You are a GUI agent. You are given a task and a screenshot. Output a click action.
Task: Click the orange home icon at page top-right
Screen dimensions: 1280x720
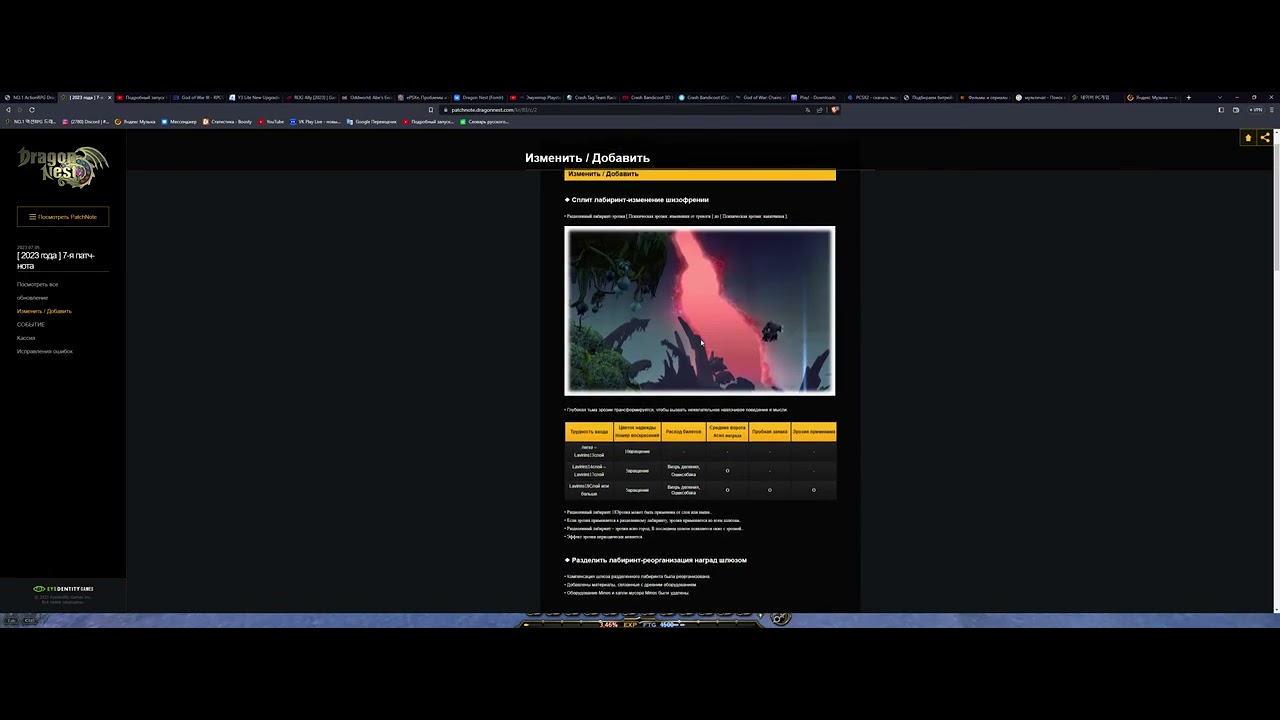(1248, 138)
